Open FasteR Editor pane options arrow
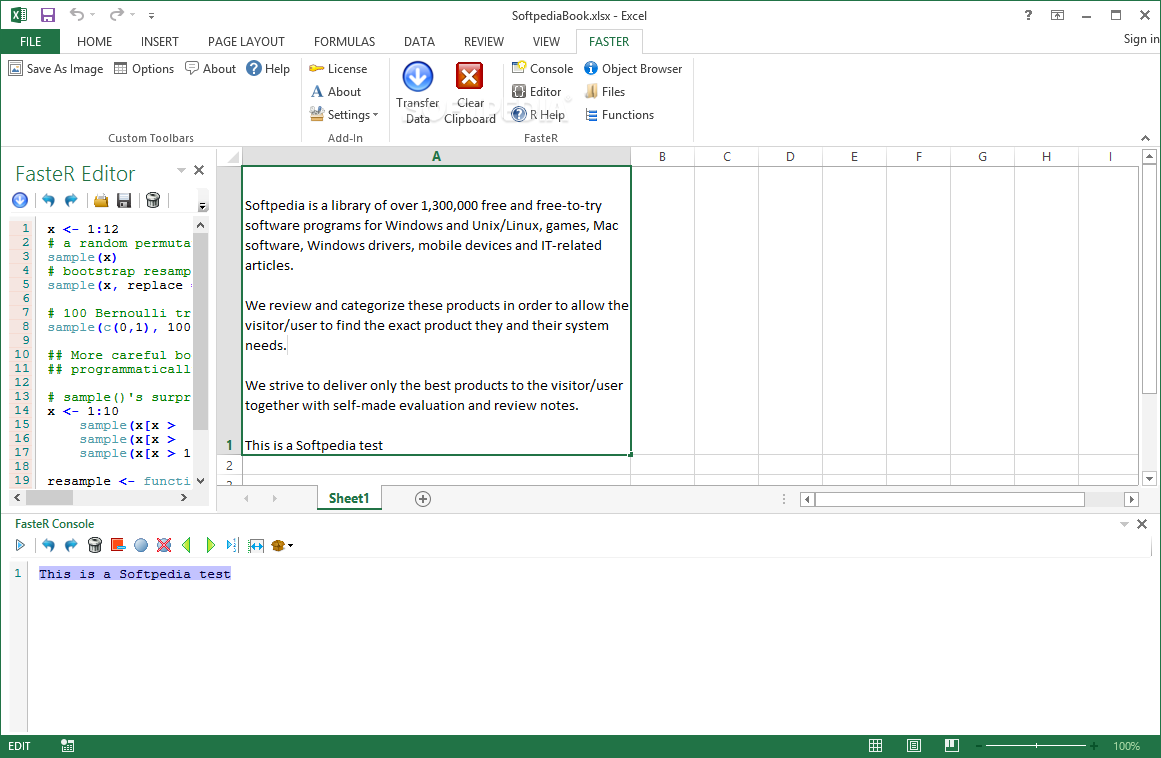This screenshot has width=1161, height=758. (x=181, y=170)
